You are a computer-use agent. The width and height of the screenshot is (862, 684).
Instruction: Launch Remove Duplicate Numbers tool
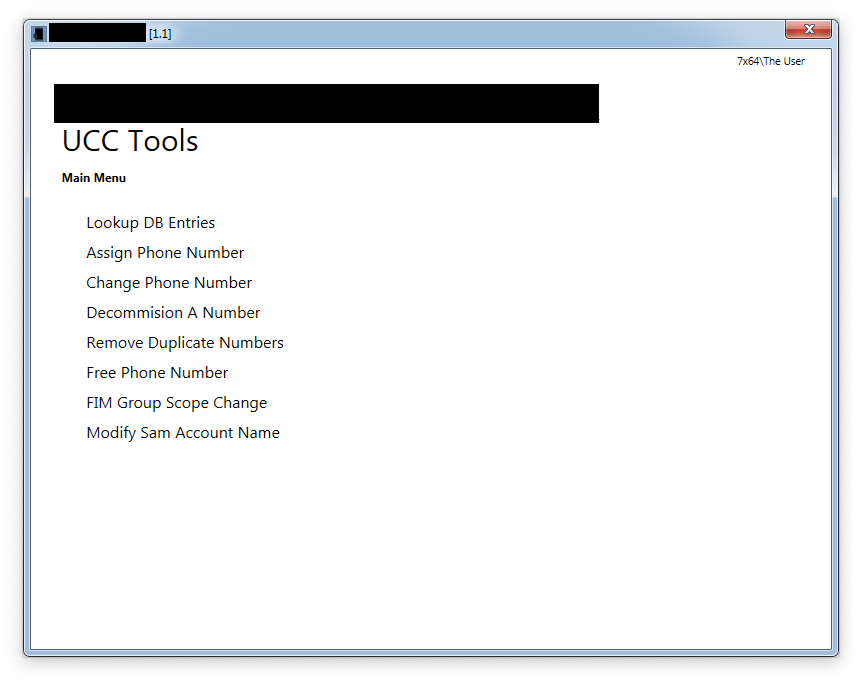[x=185, y=343]
